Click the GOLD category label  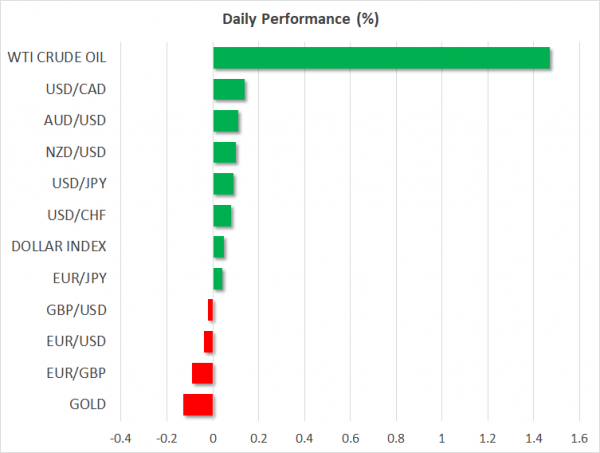(87, 405)
